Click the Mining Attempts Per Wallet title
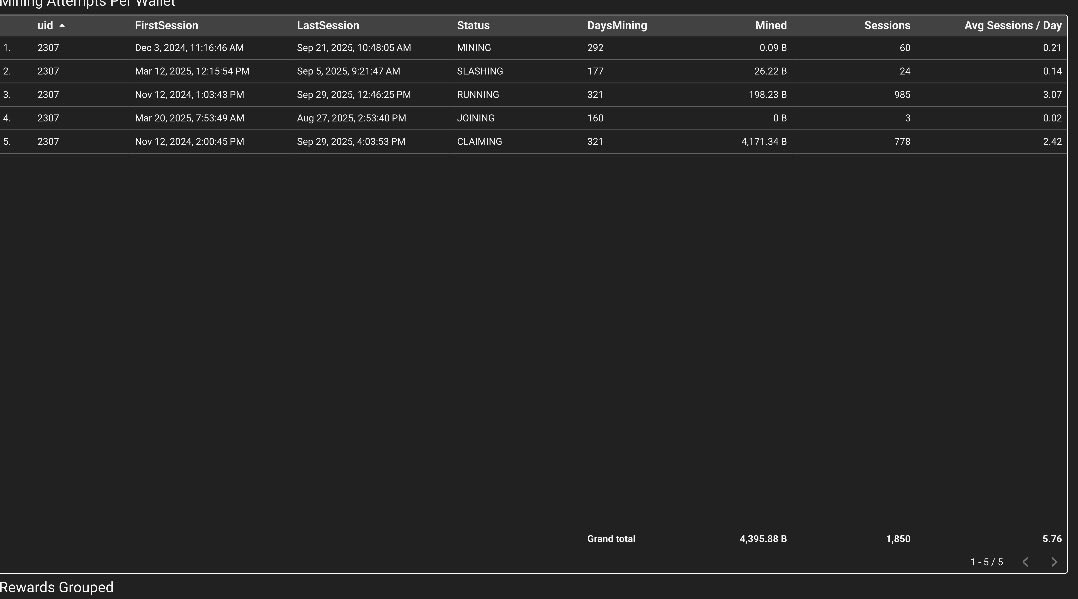Image resolution: width=1078 pixels, height=599 pixels. 87,3
